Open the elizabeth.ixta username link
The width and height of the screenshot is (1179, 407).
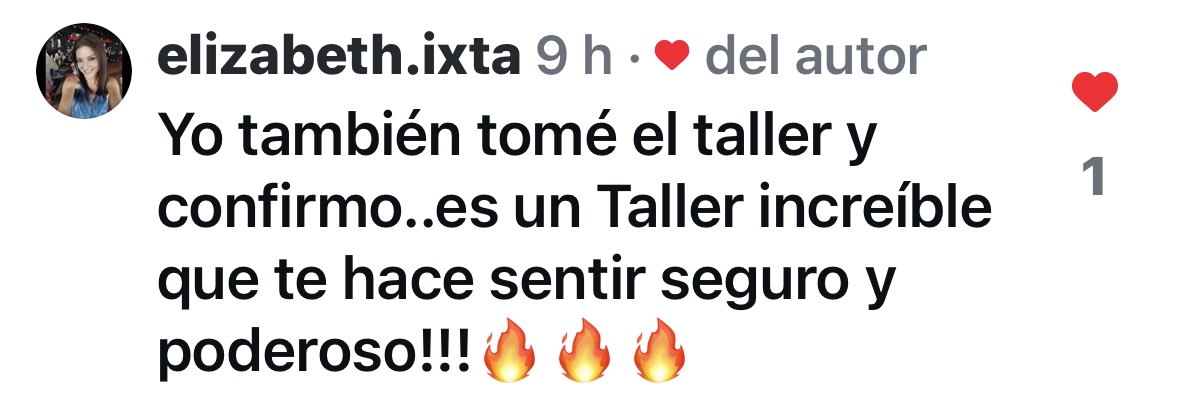click(x=338, y=56)
